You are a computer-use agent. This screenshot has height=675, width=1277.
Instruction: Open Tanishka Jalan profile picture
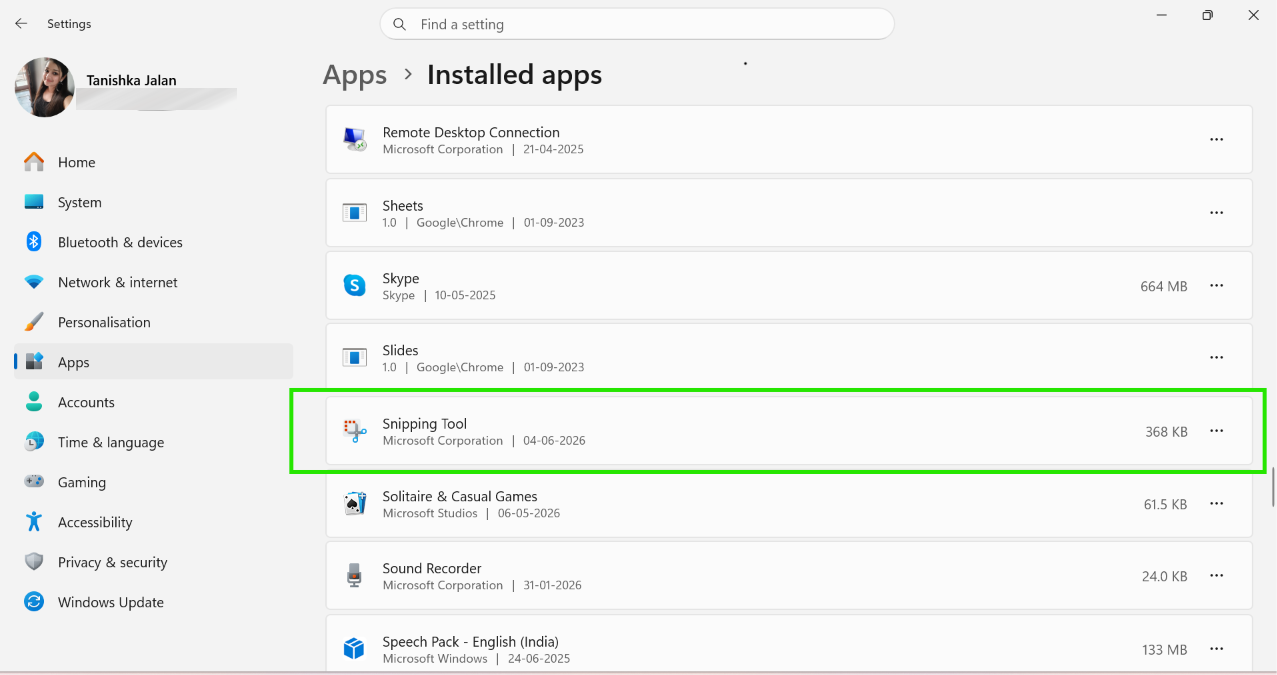pos(45,87)
